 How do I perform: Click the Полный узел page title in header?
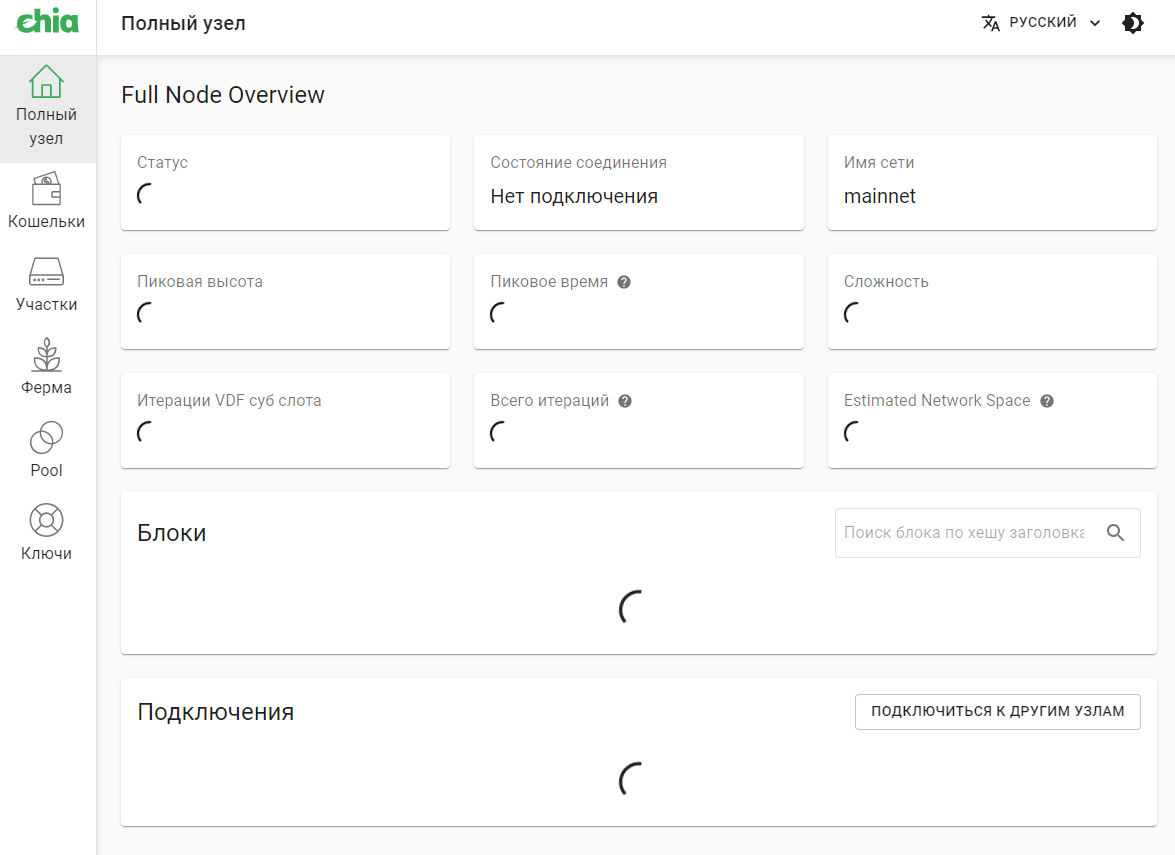tap(183, 23)
